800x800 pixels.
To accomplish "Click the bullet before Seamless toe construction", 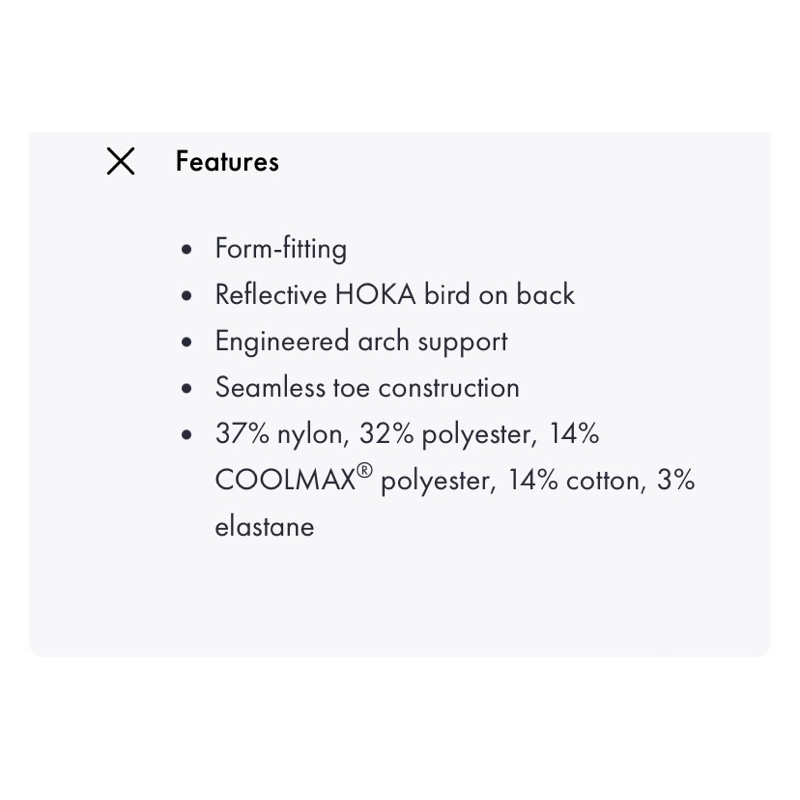I will (x=187, y=388).
